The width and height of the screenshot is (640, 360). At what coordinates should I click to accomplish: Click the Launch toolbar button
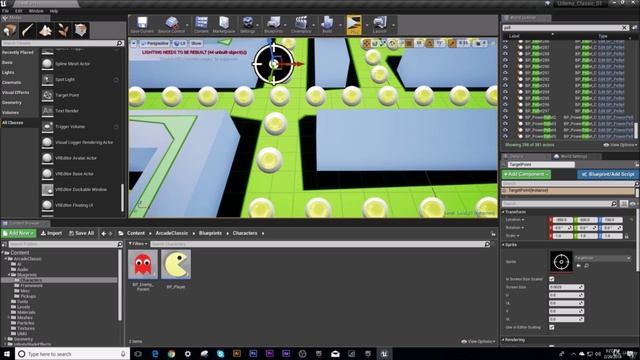click(x=380, y=25)
